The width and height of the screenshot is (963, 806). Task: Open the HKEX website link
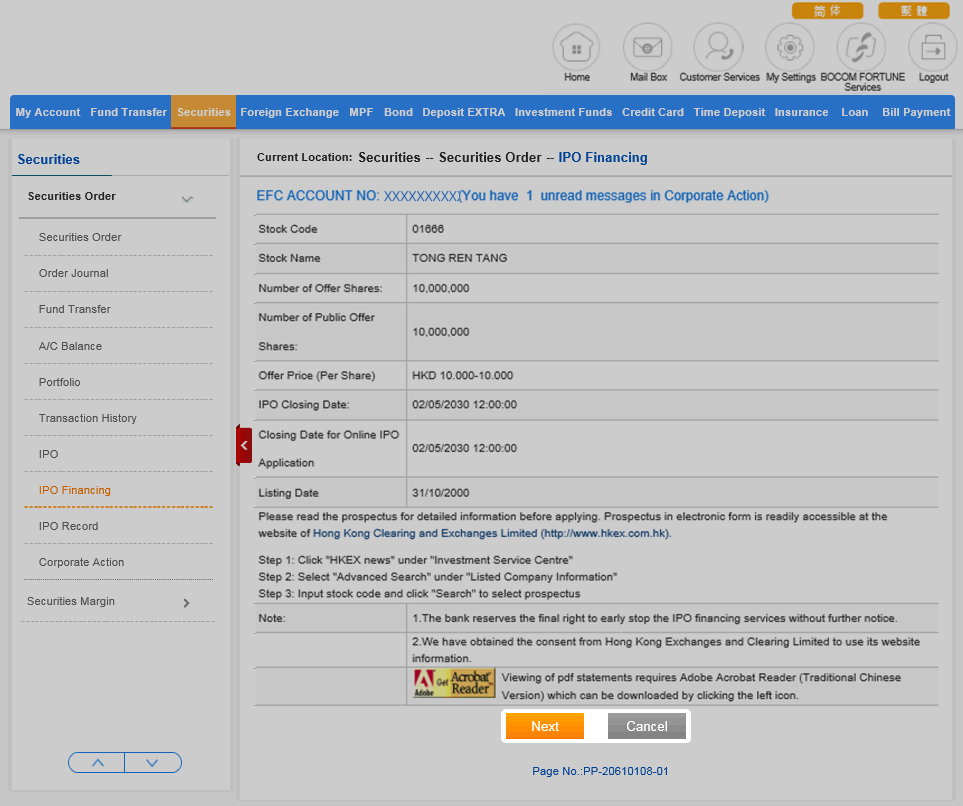(491, 534)
